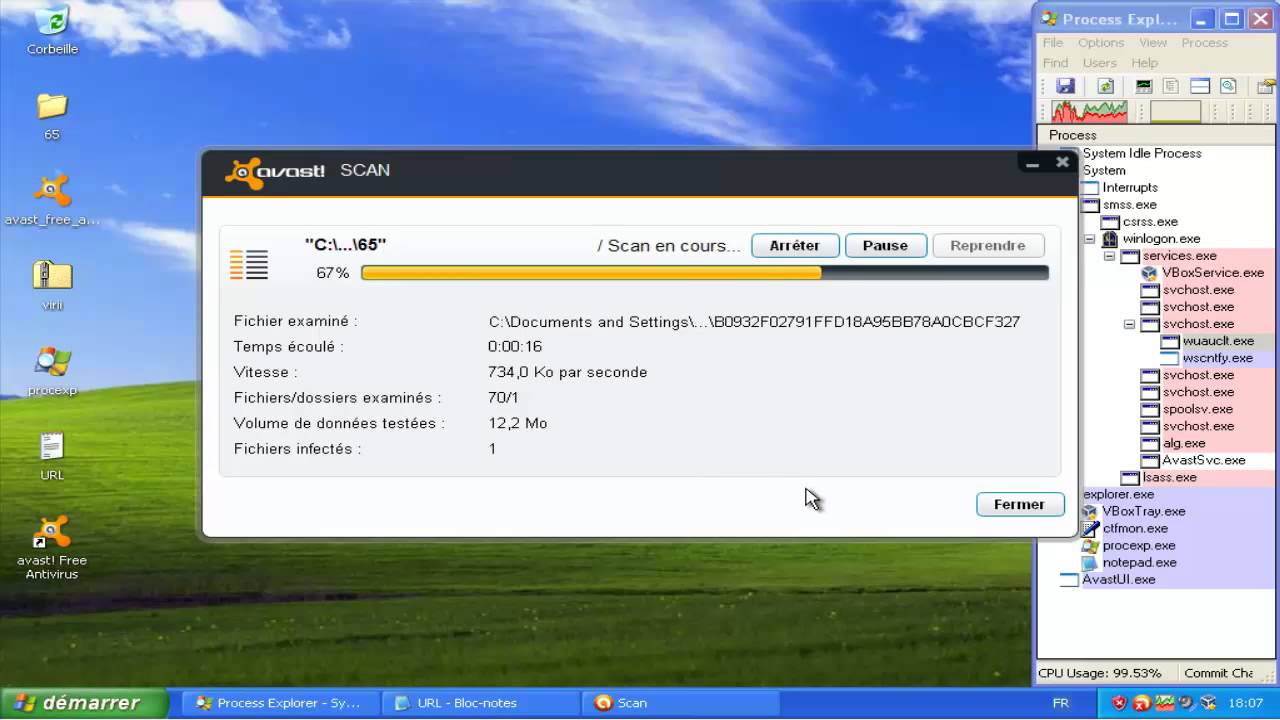This screenshot has height=720, width=1280.
Task: Select the folder named 65 on desktop
Action: click(52, 116)
